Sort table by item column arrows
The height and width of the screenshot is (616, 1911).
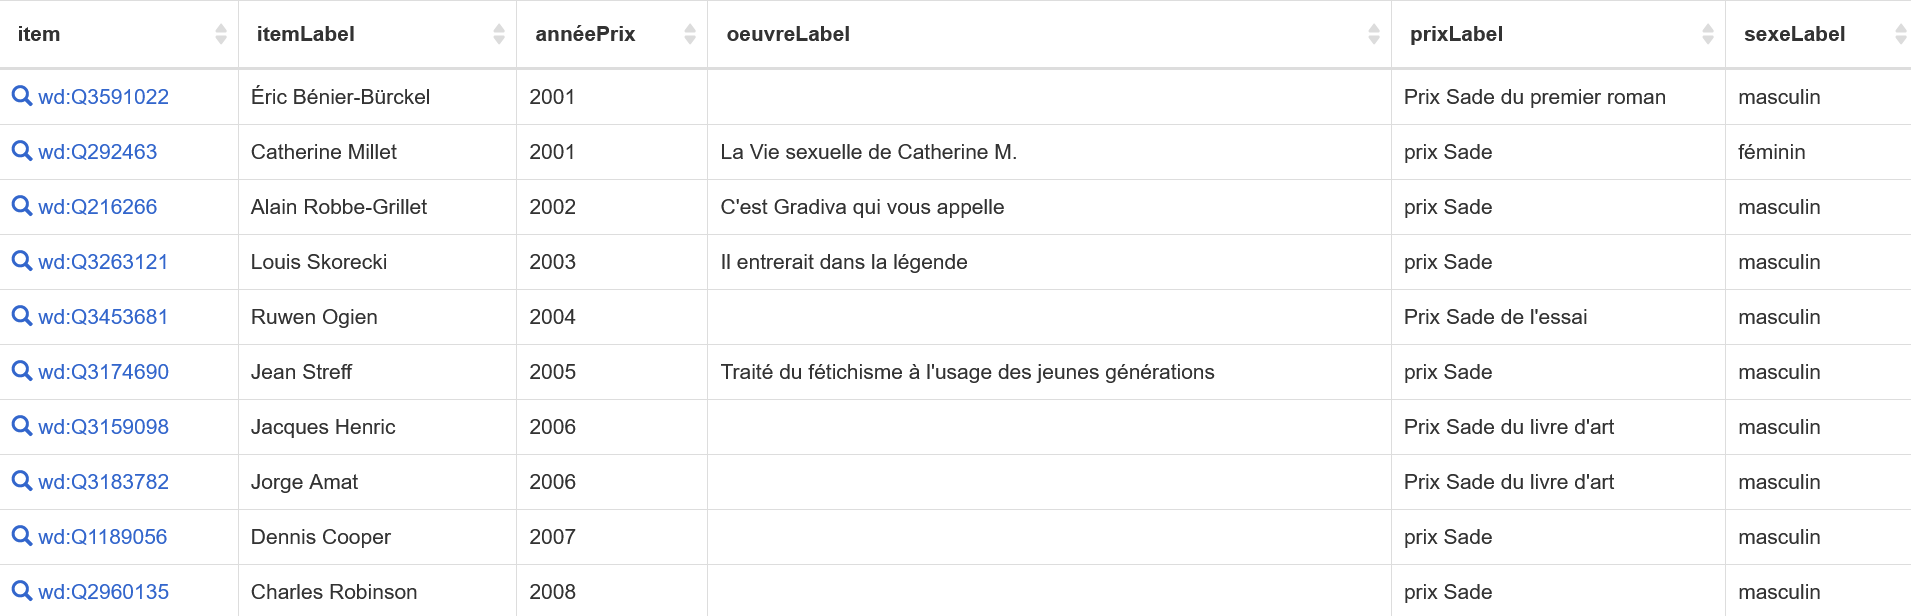click(221, 34)
